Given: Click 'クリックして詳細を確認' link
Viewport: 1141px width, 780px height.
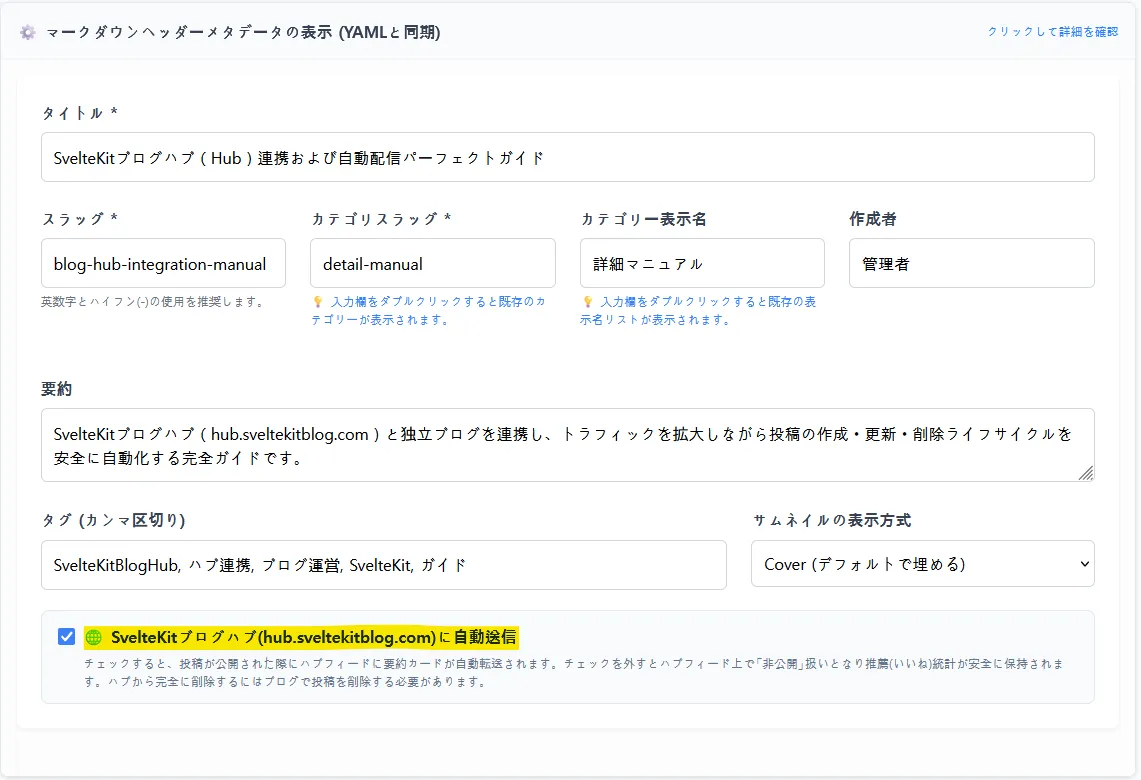Looking at the screenshot, I should 1052,32.
